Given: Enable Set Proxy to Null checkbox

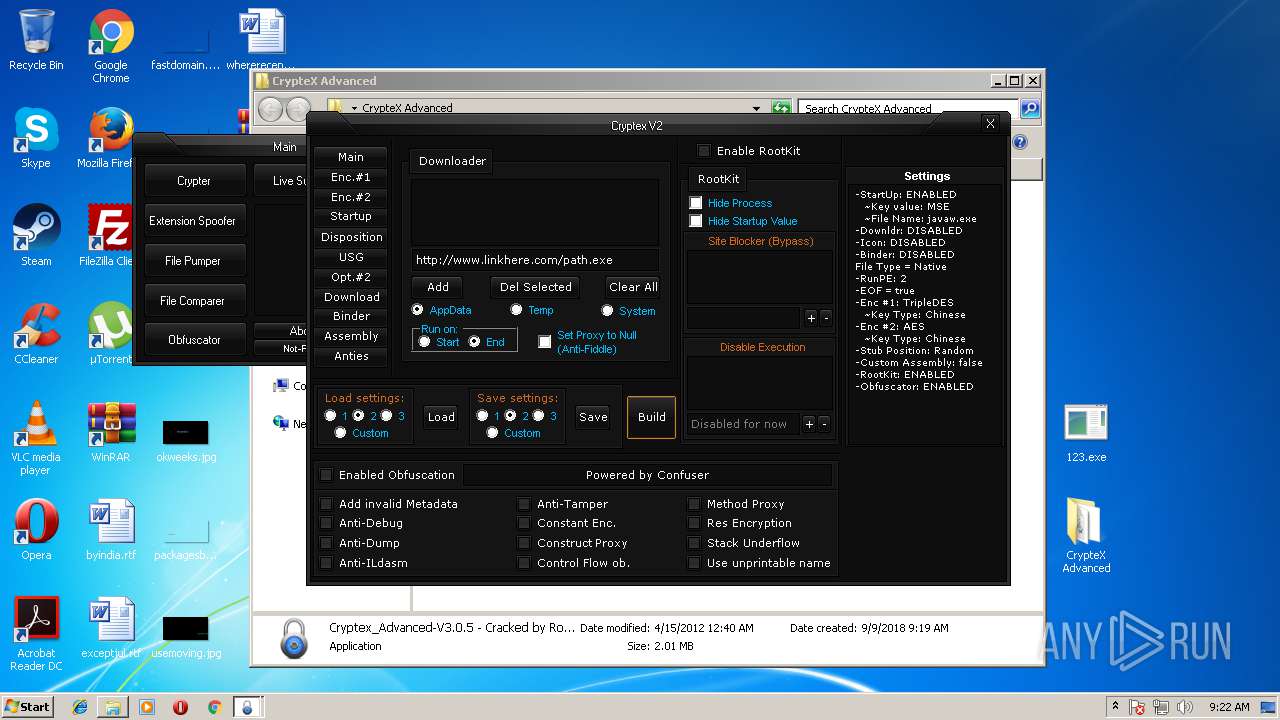Looking at the screenshot, I should 545,342.
